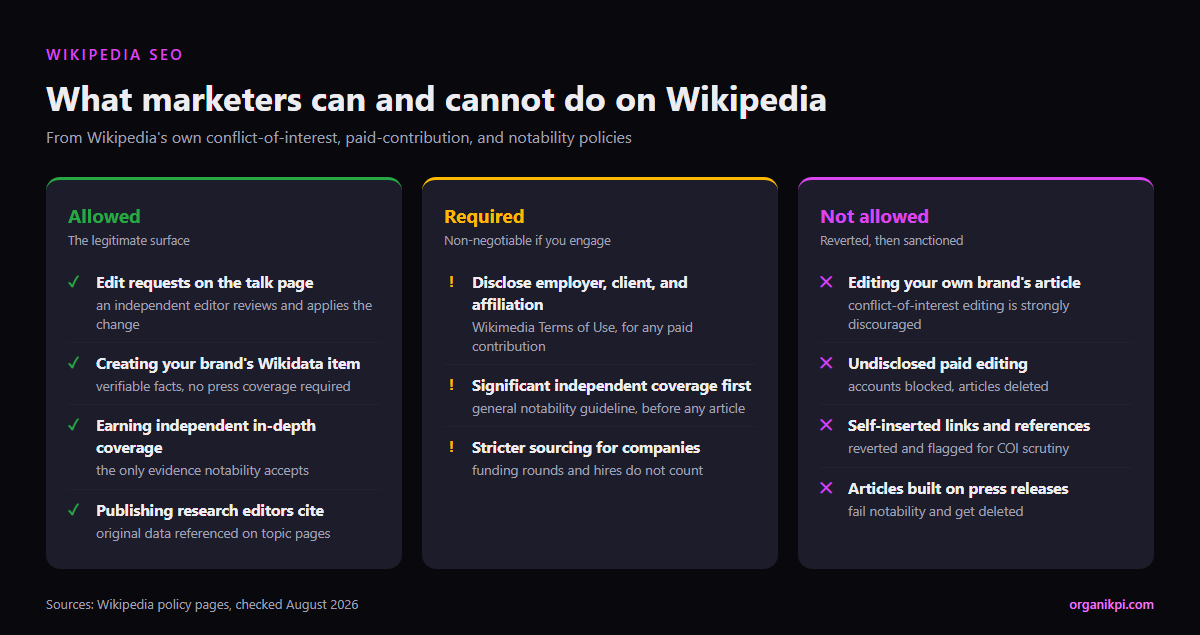Click the title Edit requests on the talk page
This screenshot has height=635, width=1200.
(x=205, y=283)
